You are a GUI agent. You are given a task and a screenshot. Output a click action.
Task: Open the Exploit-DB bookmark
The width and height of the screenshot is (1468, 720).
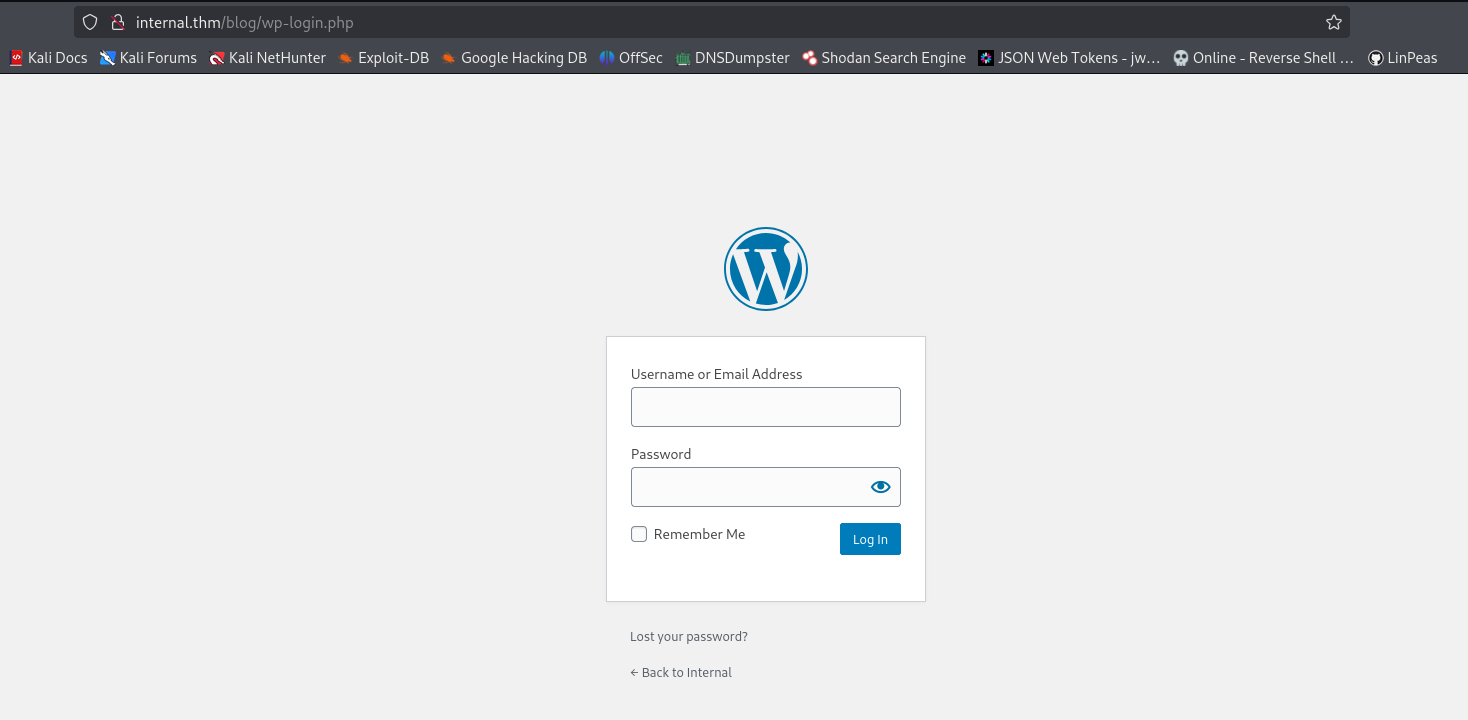[x=383, y=58]
